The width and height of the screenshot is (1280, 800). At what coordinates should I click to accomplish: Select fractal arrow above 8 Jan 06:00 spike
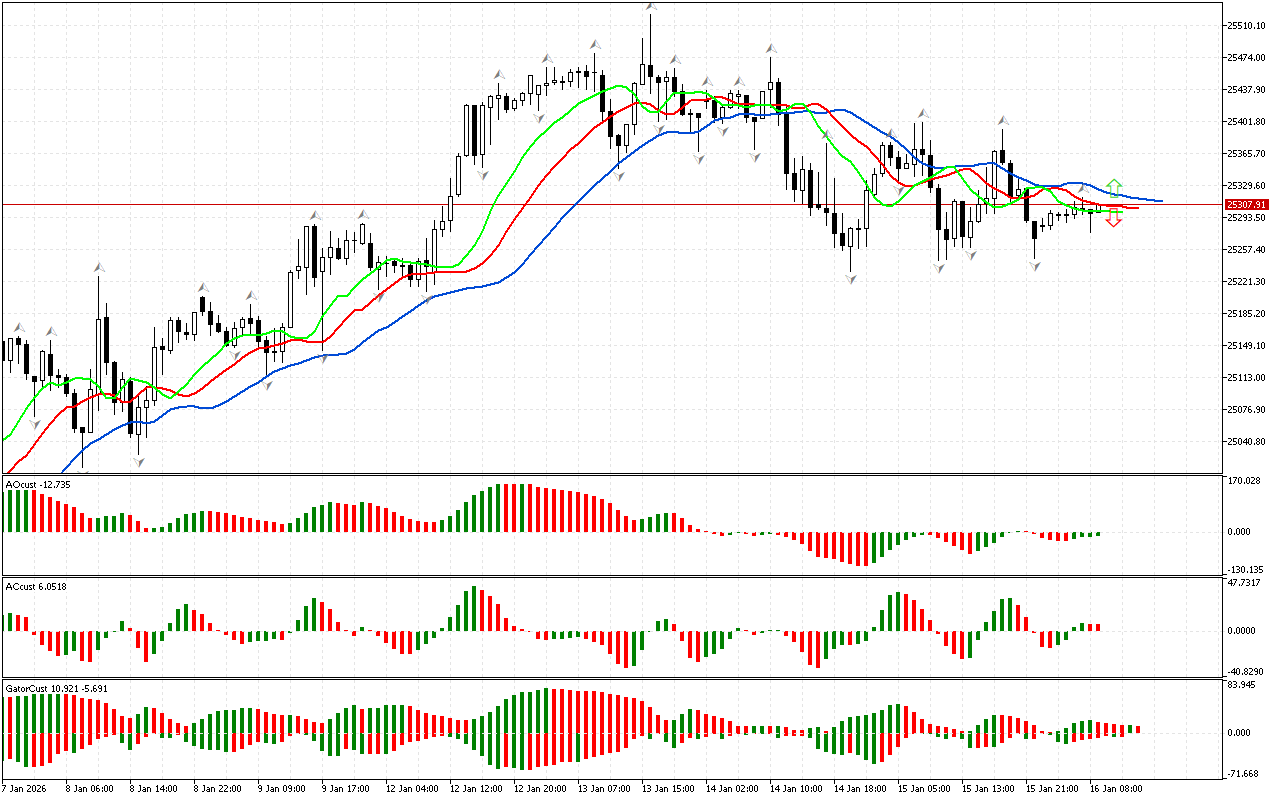[99, 267]
